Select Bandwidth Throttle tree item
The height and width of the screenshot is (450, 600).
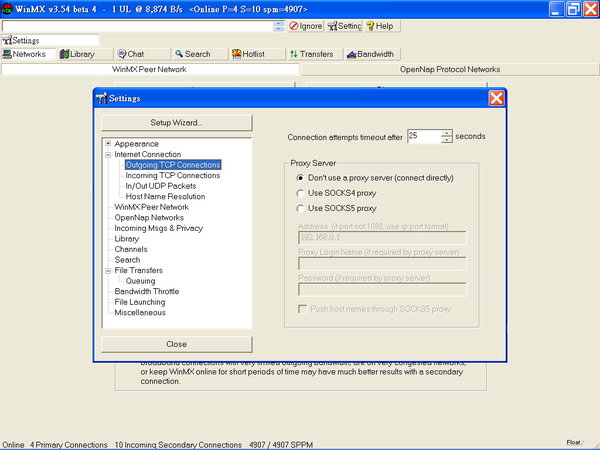tap(147, 292)
